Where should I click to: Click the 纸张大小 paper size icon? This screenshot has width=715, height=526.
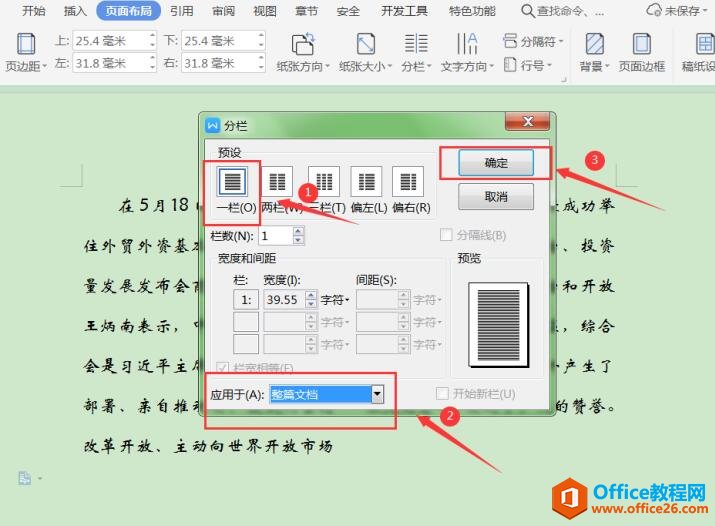click(366, 44)
